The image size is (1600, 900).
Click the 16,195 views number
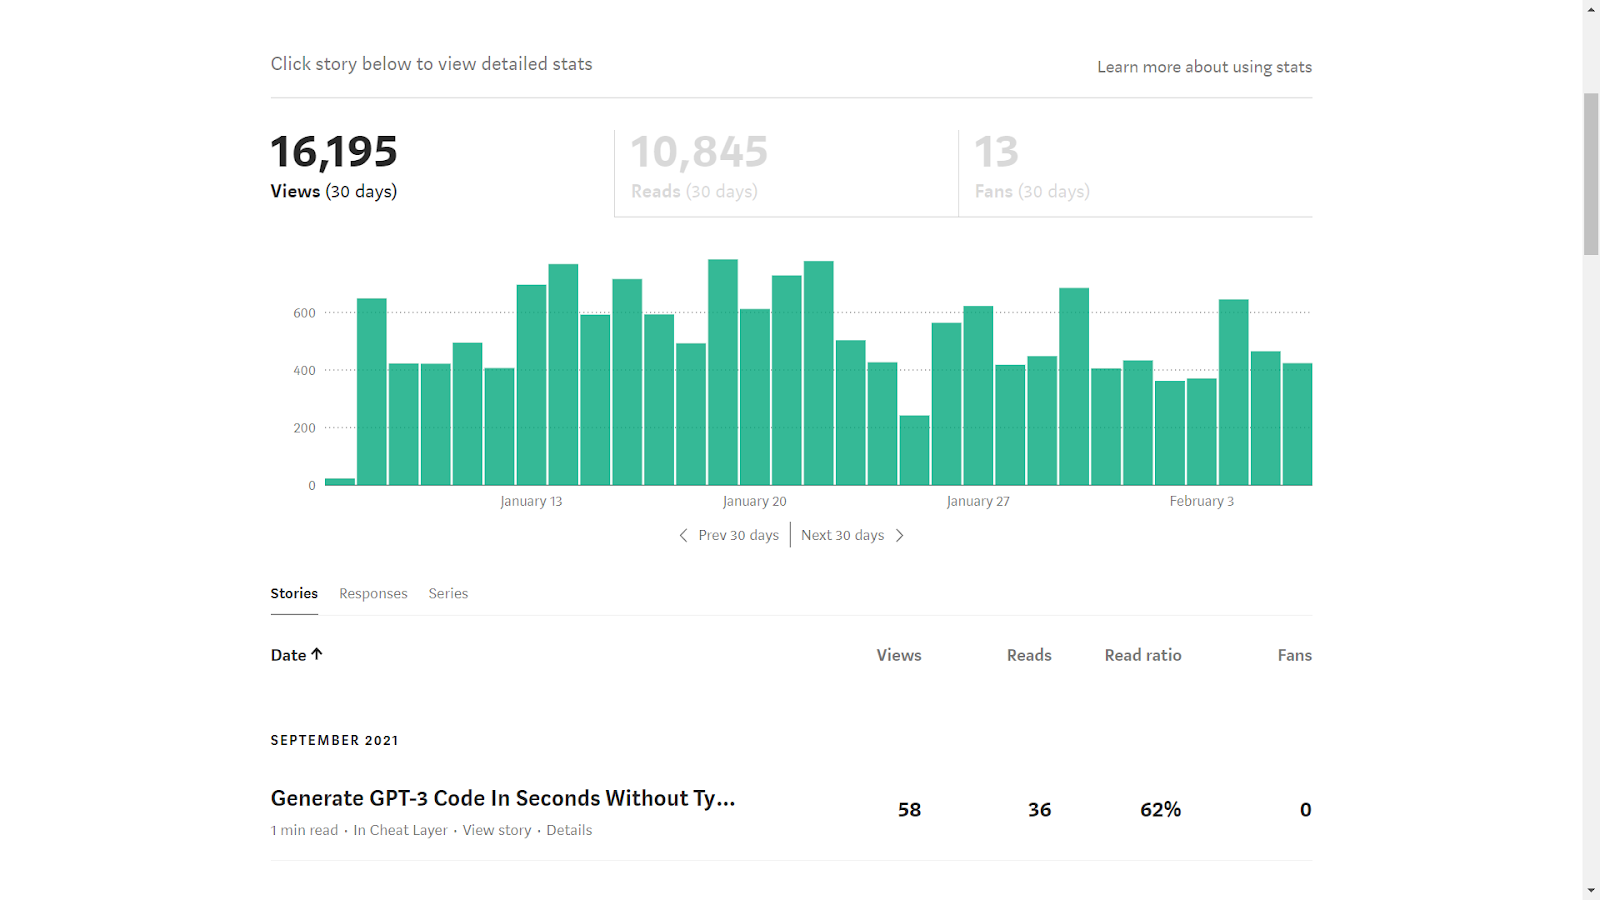(334, 152)
